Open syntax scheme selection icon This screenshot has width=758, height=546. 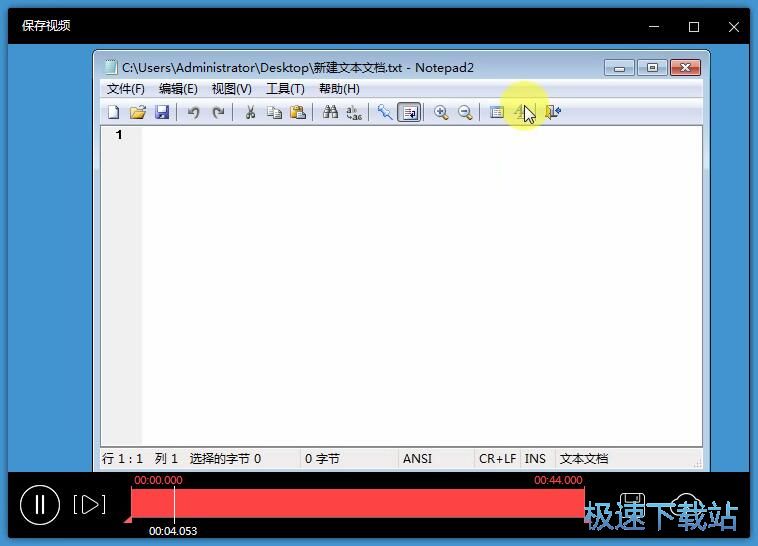point(496,112)
